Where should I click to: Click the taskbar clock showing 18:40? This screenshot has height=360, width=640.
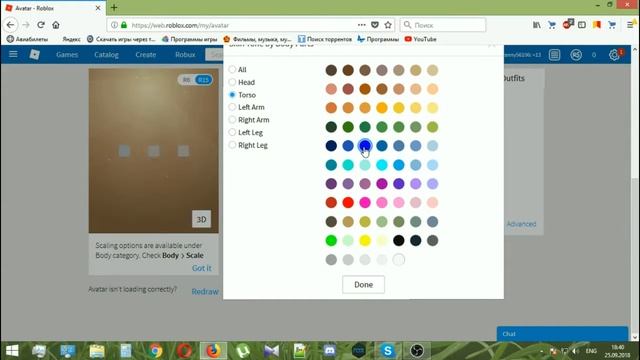pyautogui.click(x=618, y=351)
